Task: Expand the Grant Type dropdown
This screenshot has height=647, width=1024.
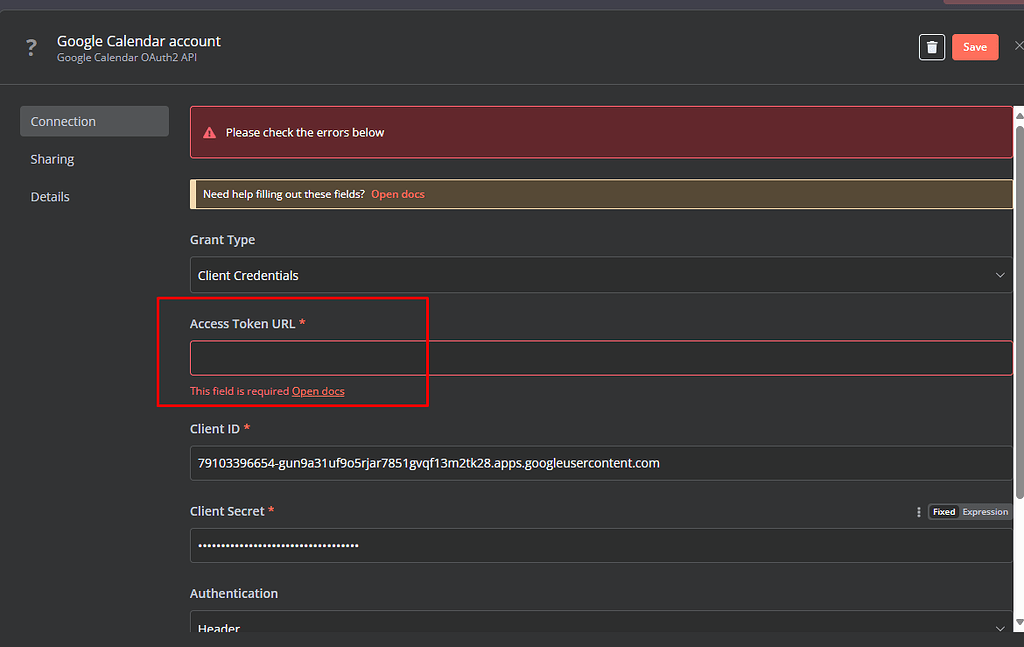Action: coord(601,274)
